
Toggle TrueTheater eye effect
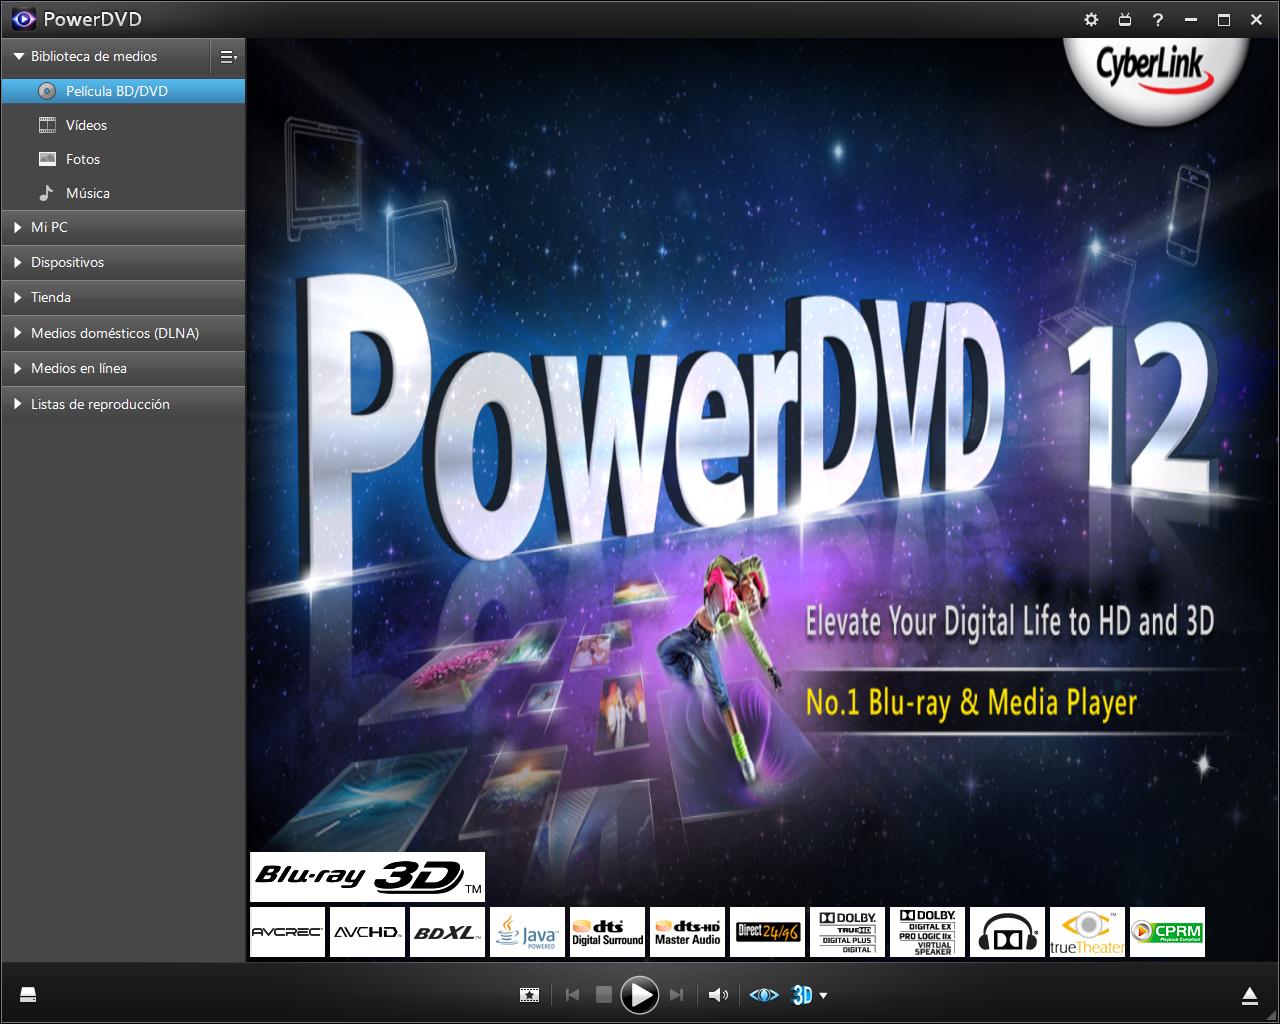764,995
